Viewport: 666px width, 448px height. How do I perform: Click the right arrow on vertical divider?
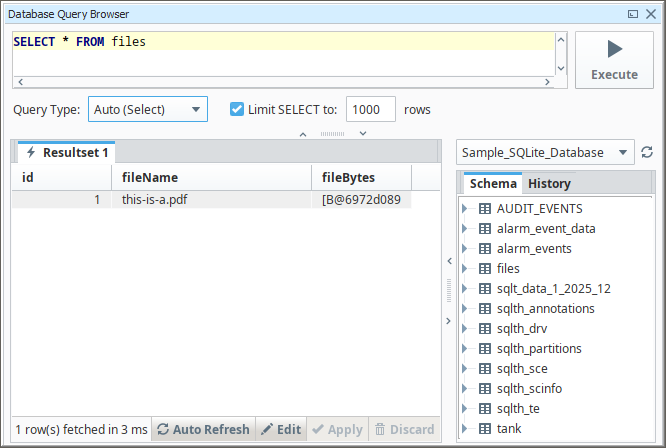[x=449, y=321]
